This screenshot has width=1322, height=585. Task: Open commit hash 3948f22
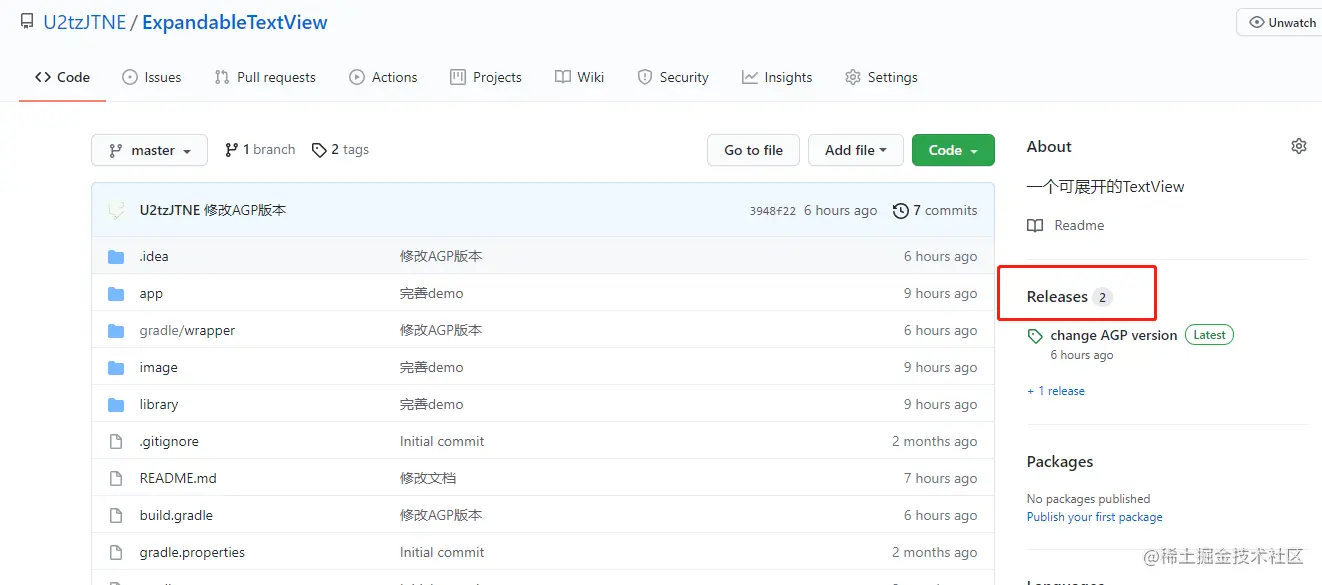tap(772, 211)
